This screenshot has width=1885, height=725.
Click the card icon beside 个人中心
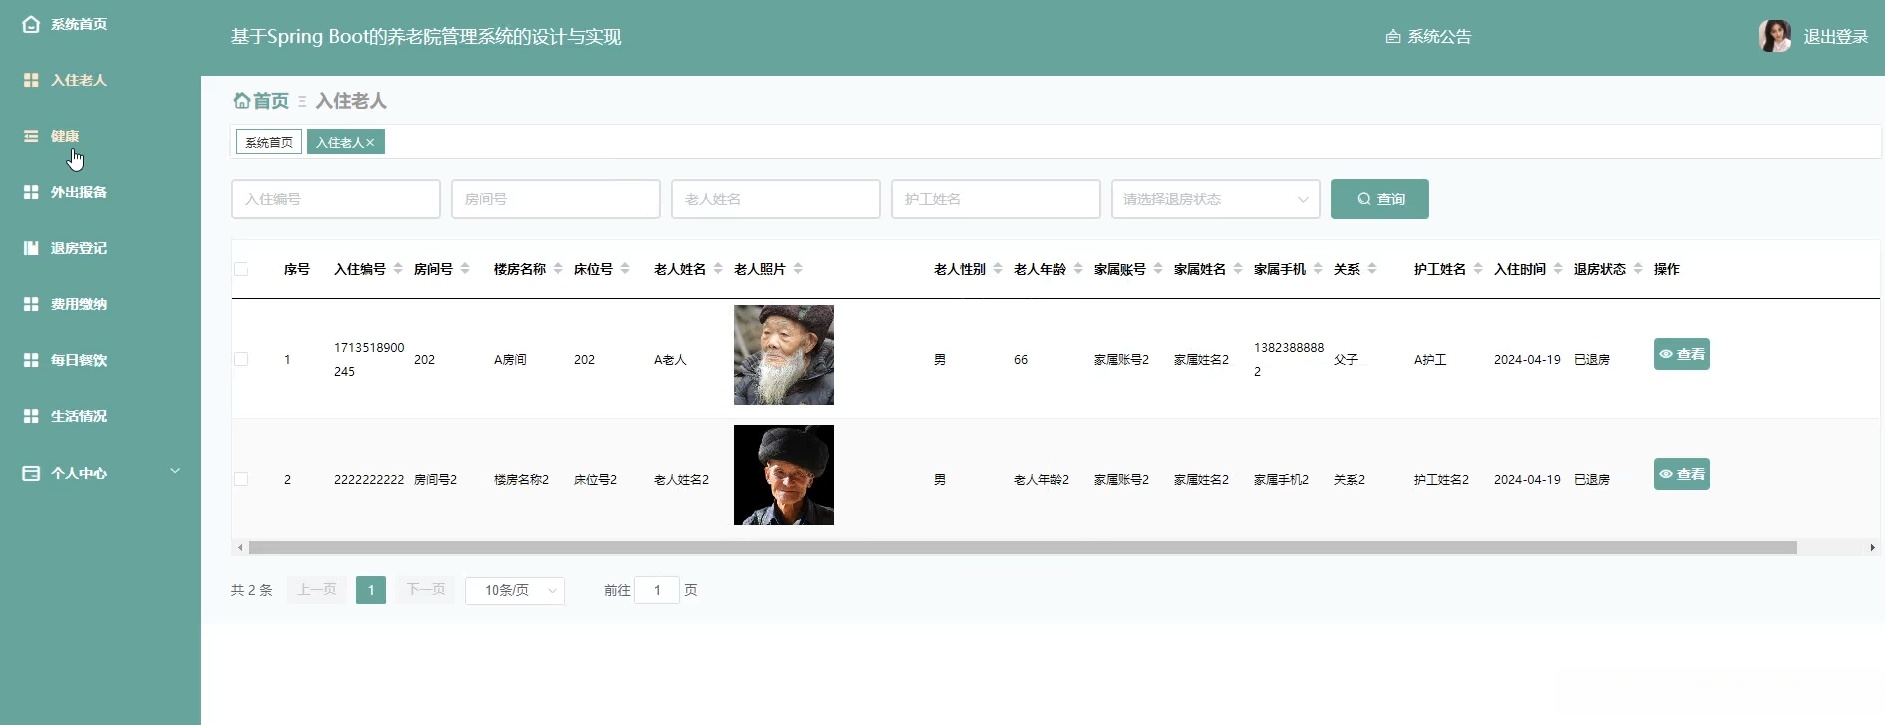pos(31,473)
